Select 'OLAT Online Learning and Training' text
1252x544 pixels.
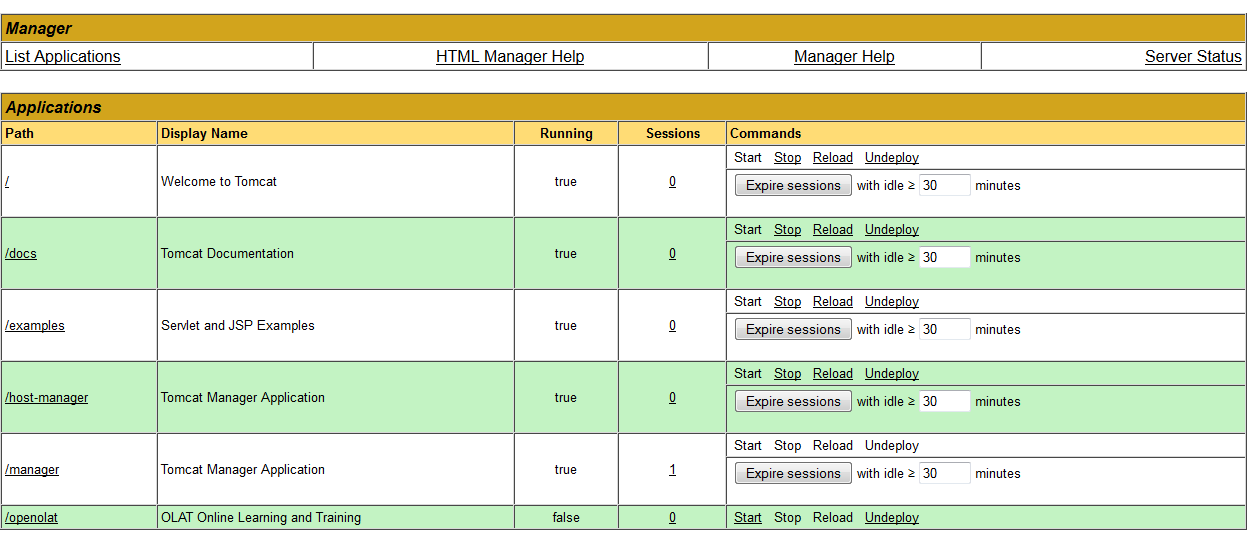(x=261, y=518)
